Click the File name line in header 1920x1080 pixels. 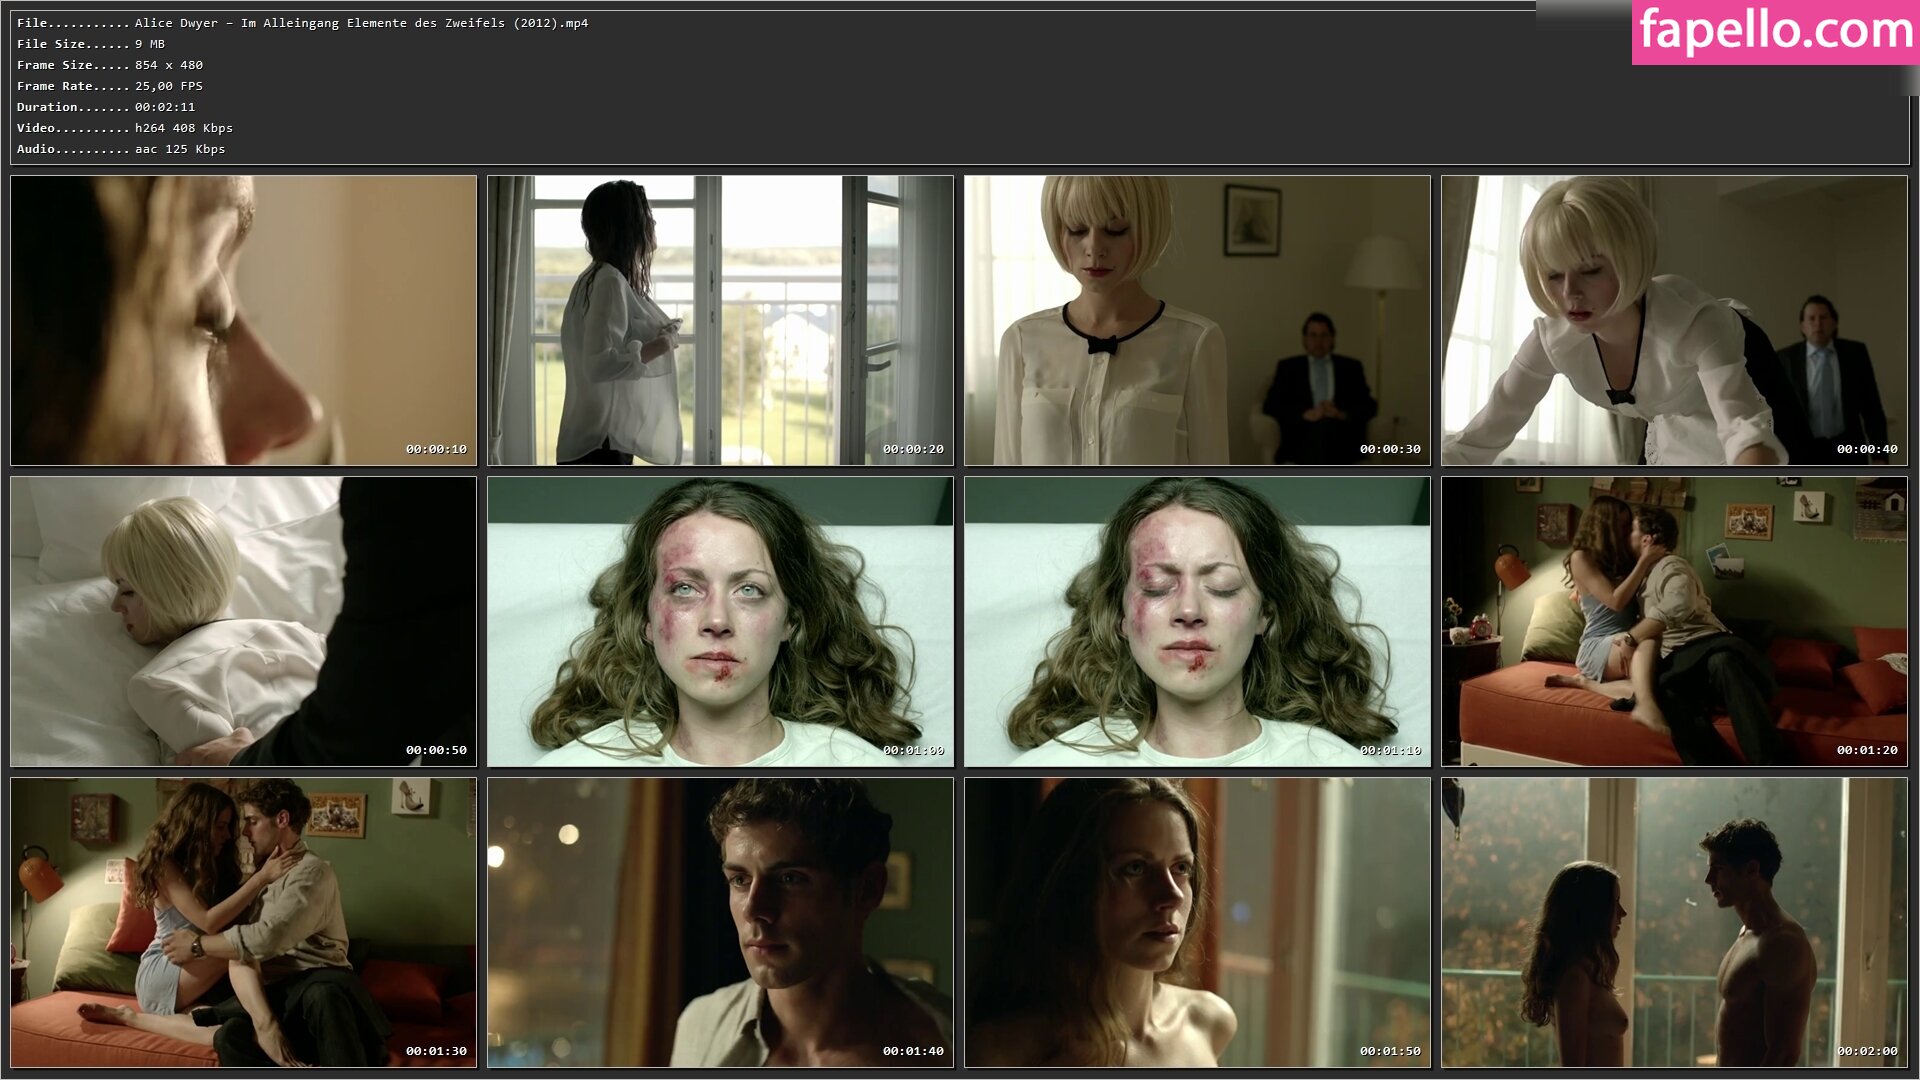[302, 23]
